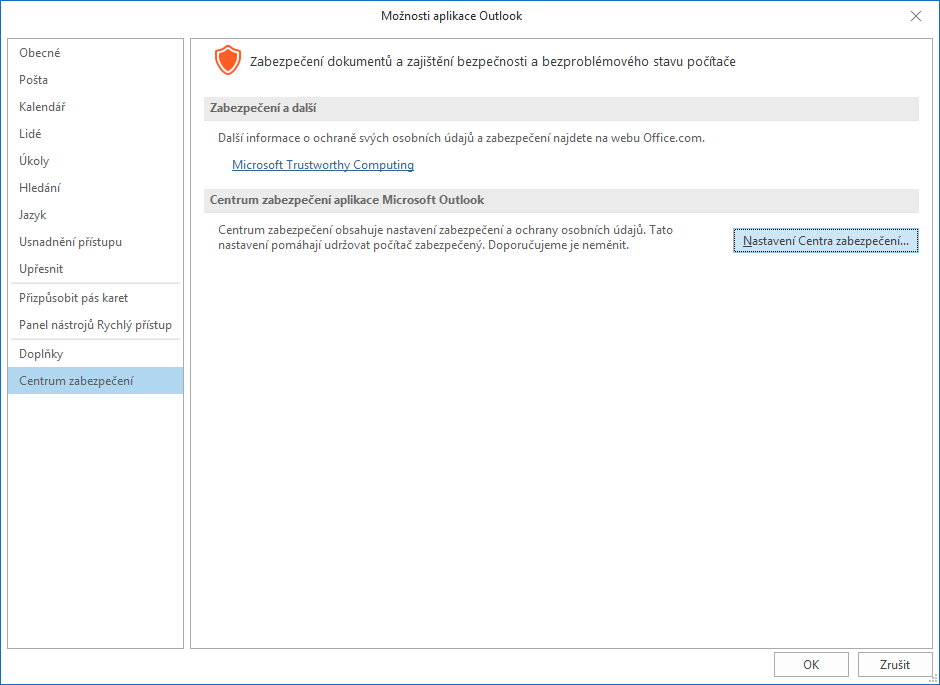Open the Lidé options page
Viewport: 940px width, 685px height.
95,134
